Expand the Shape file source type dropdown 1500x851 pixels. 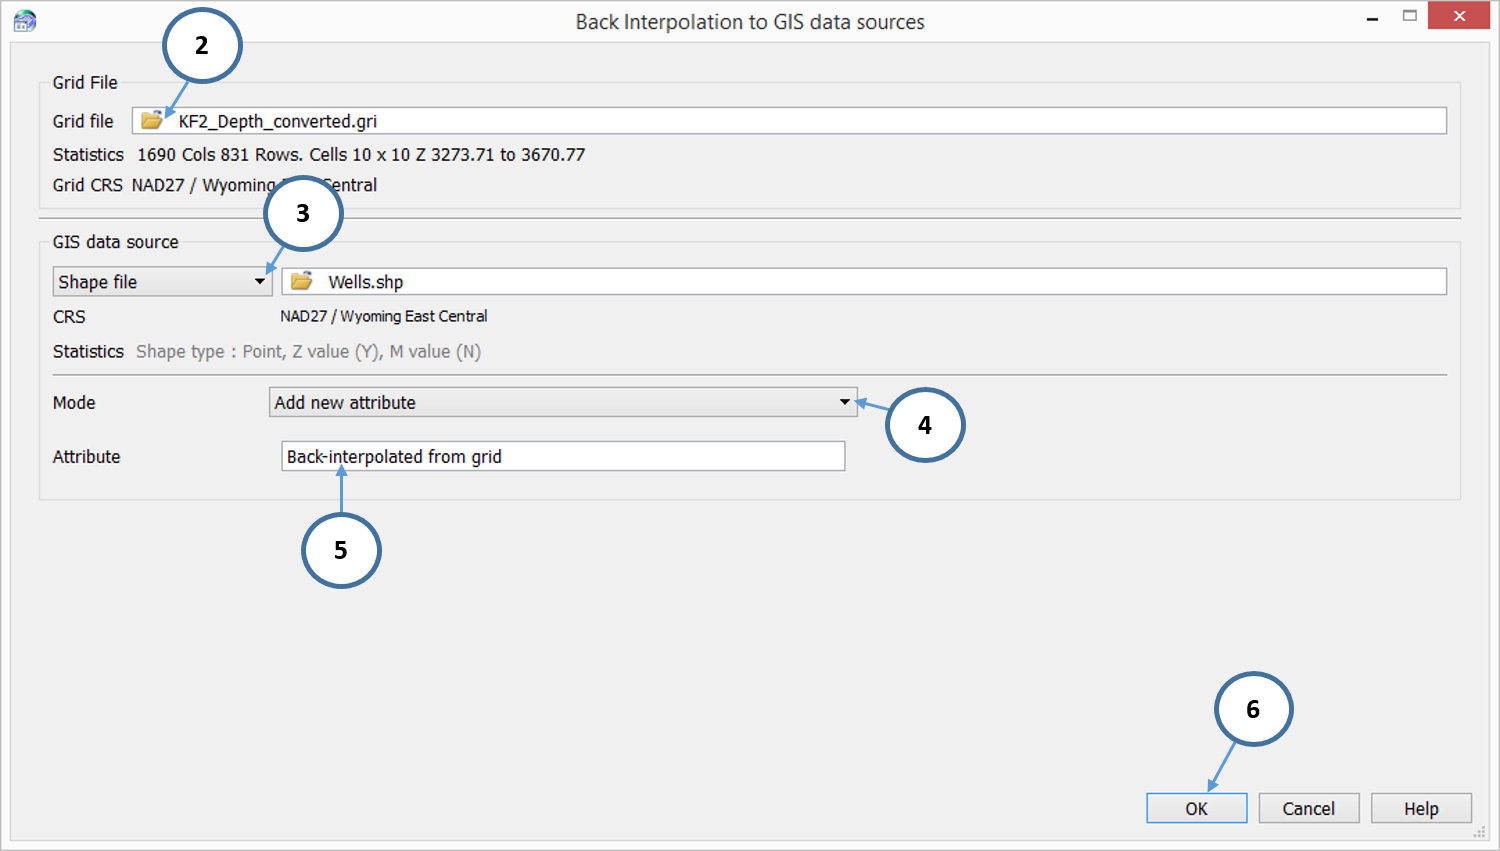(x=162, y=282)
